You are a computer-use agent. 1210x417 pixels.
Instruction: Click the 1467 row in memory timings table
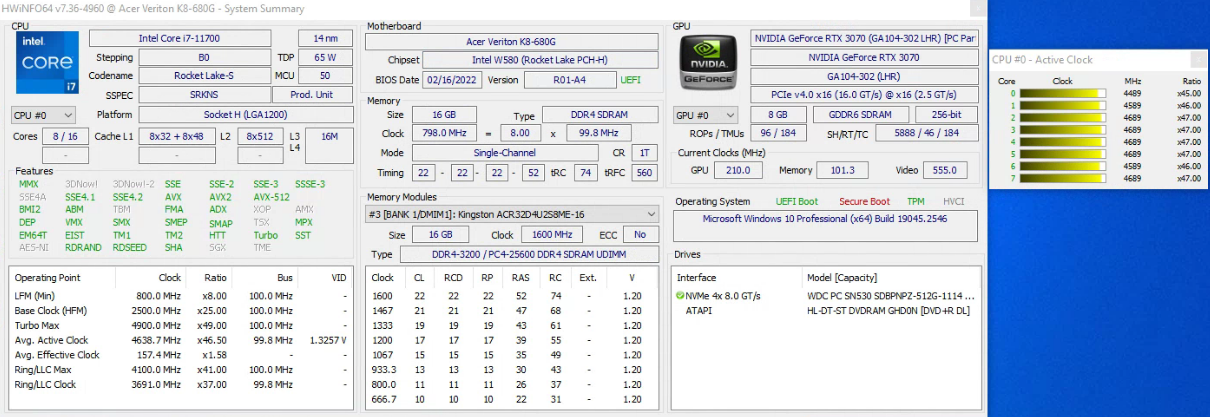pyautogui.click(x=514, y=311)
